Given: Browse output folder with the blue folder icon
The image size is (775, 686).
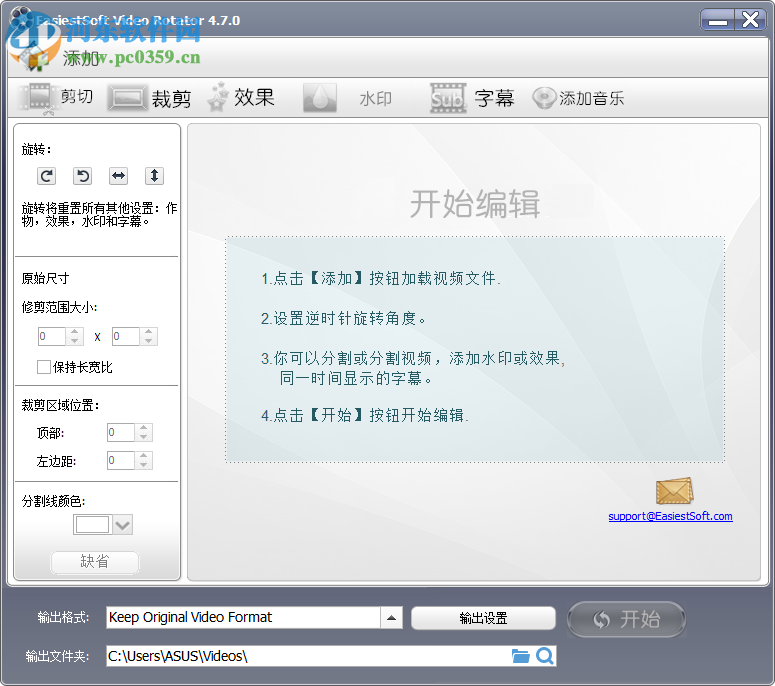Looking at the screenshot, I should [520, 656].
